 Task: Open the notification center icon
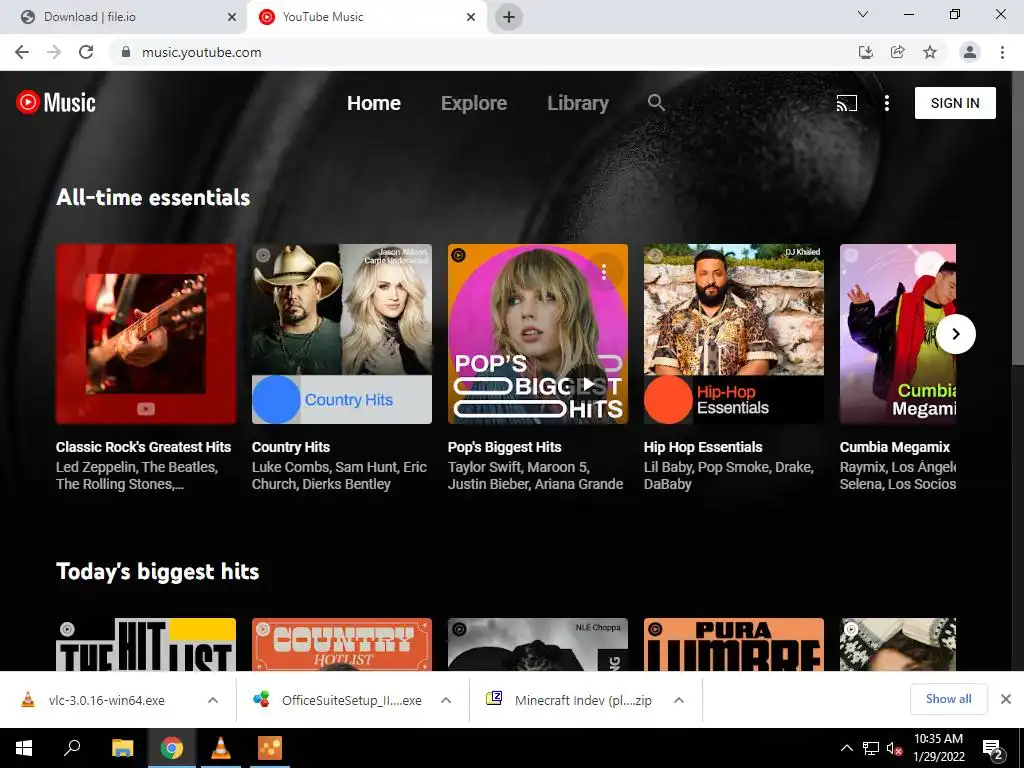992,750
